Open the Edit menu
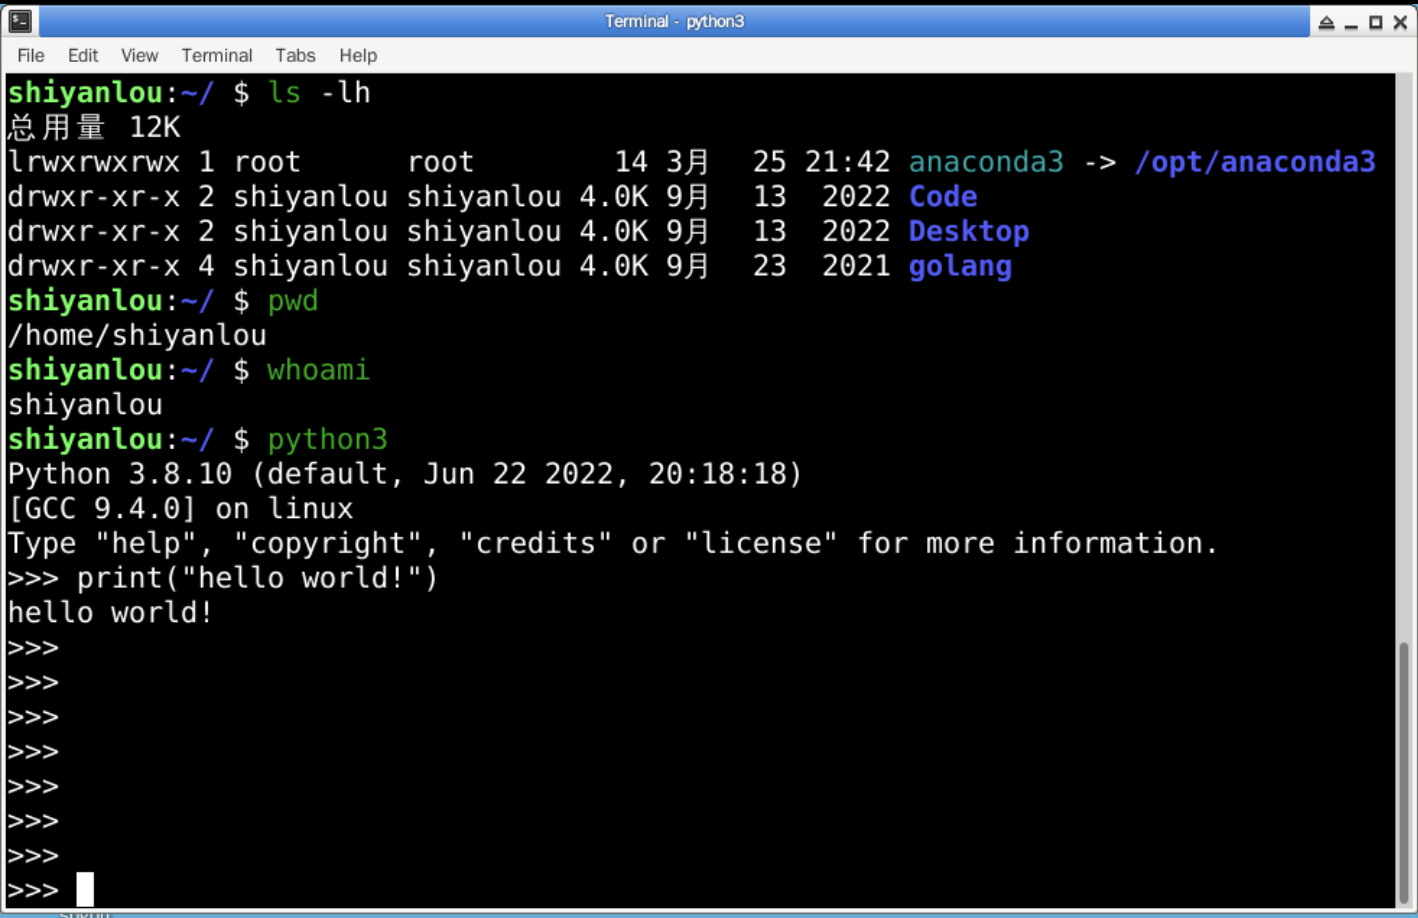 [x=83, y=55]
